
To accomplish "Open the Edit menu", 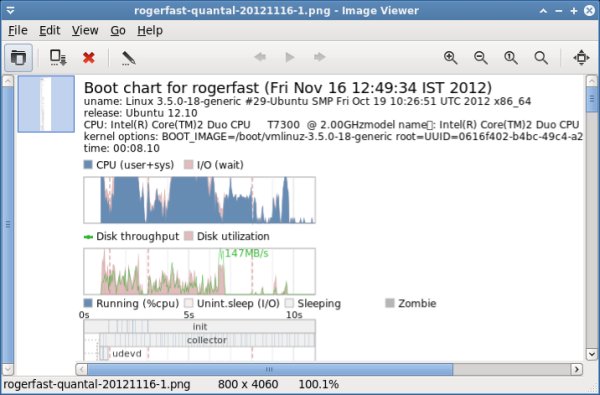I will click(x=50, y=30).
